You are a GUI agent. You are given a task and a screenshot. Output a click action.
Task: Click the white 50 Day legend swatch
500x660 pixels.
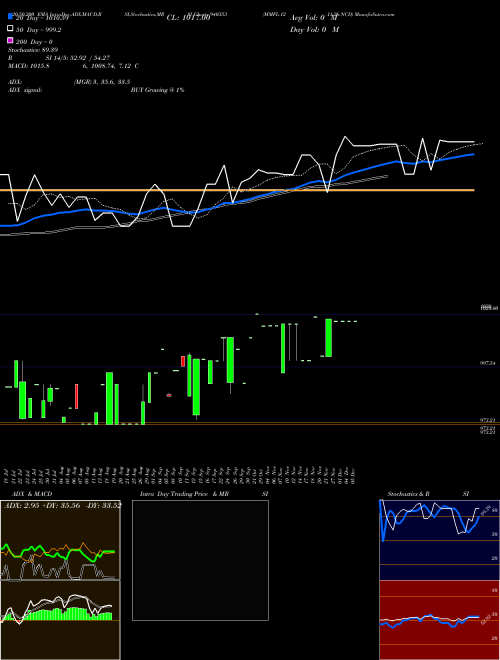(10, 29)
